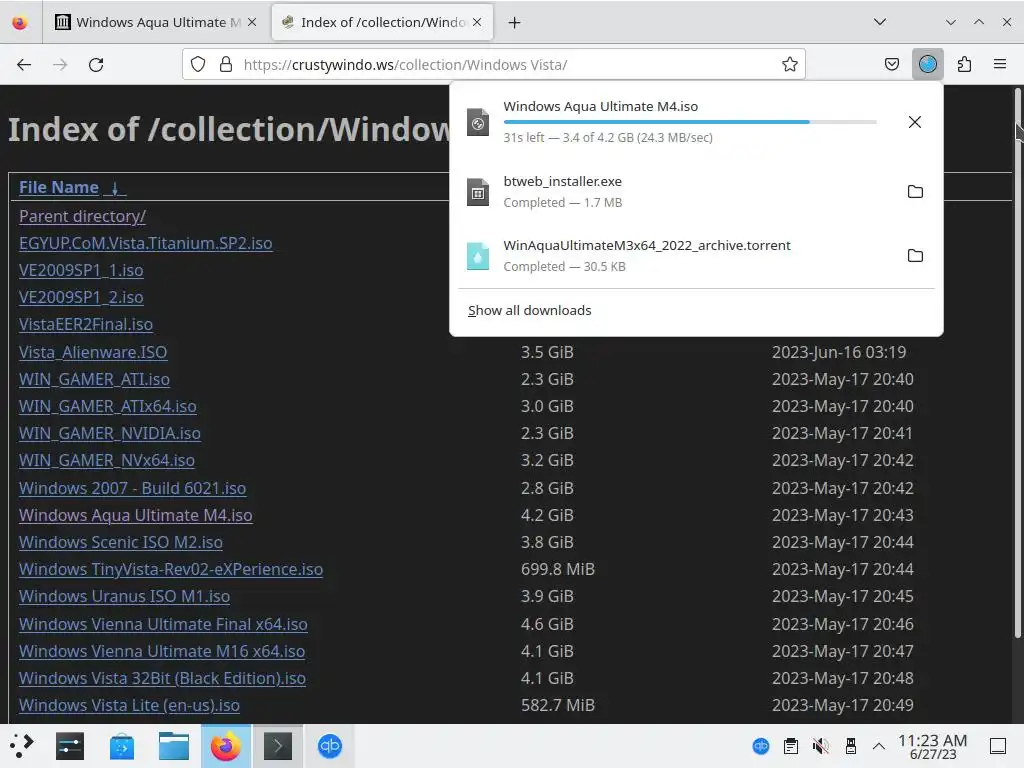Open the Dolphin file manager taskbar icon
The height and width of the screenshot is (768, 1024).
tap(174, 746)
